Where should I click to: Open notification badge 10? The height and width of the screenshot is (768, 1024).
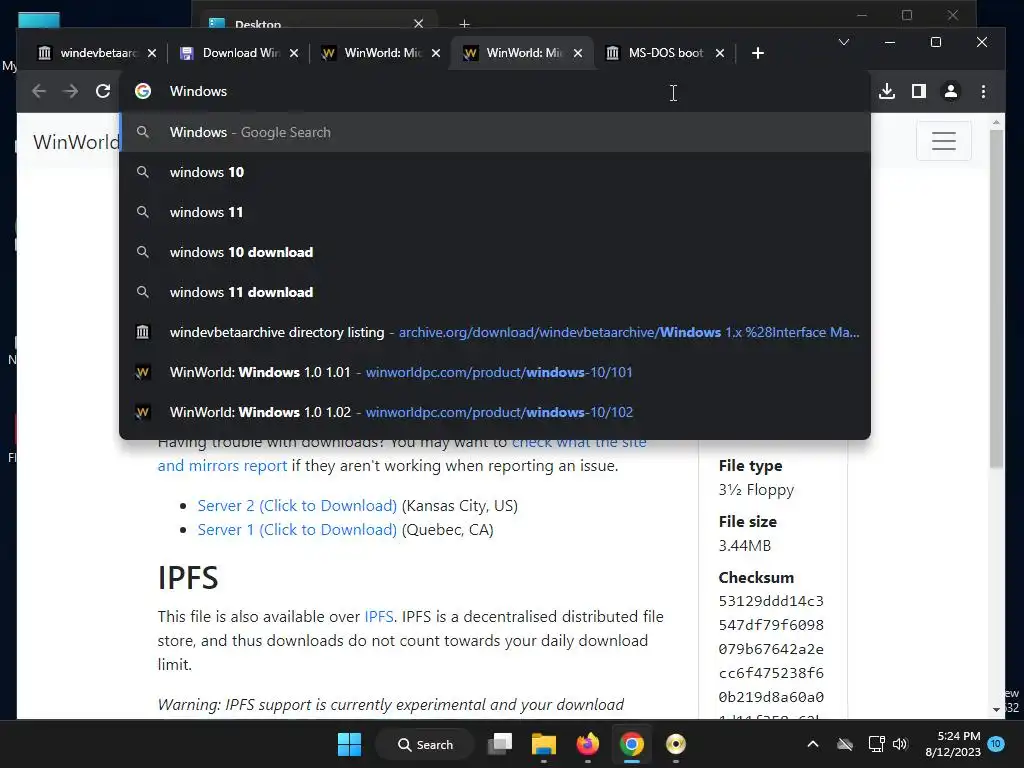tap(995, 744)
